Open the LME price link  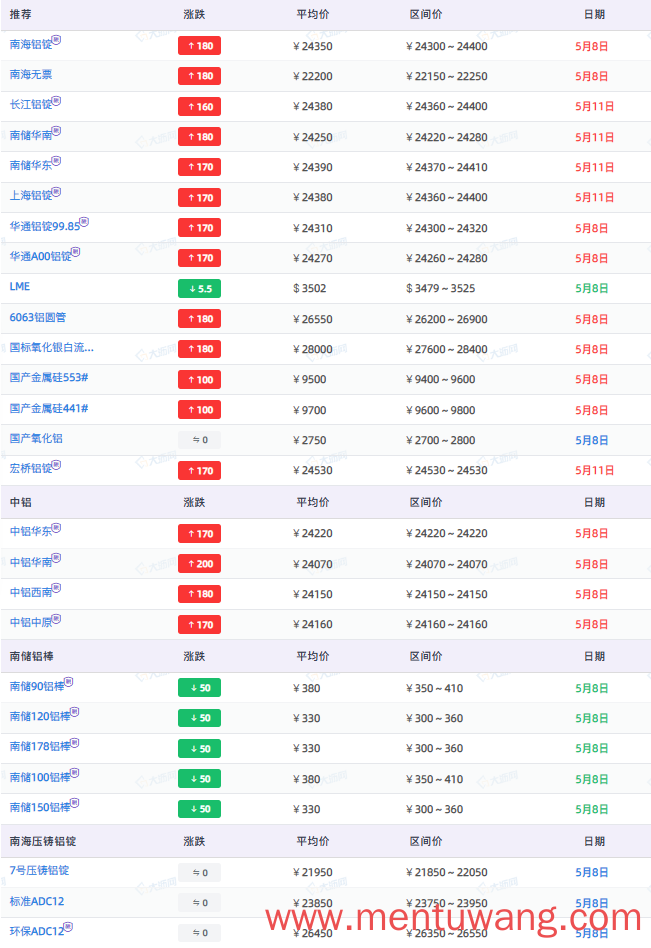(20, 287)
